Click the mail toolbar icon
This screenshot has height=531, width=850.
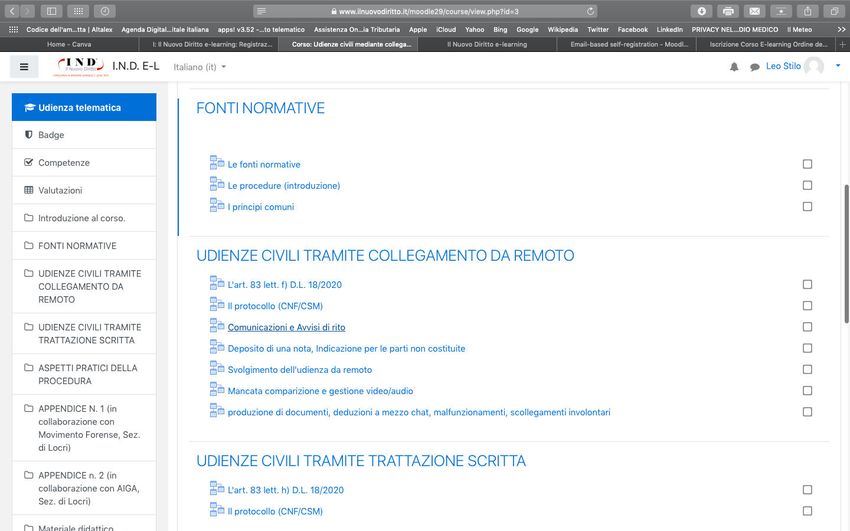[x=755, y=11]
